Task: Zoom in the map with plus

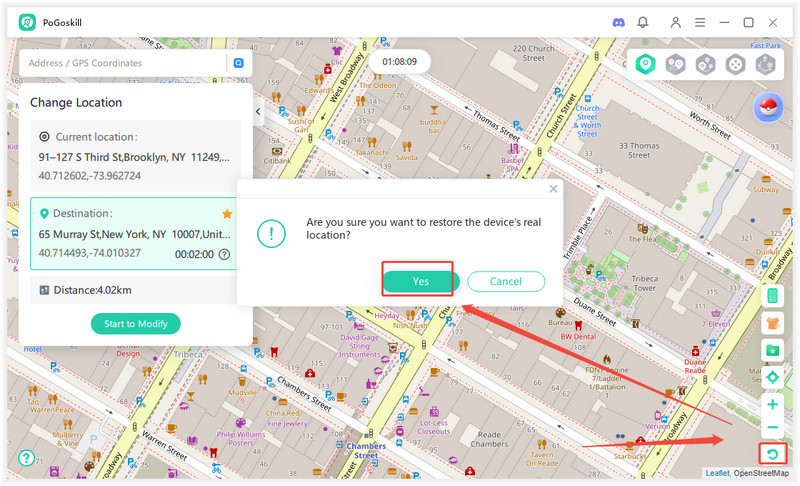Action: click(x=772, y=404)
